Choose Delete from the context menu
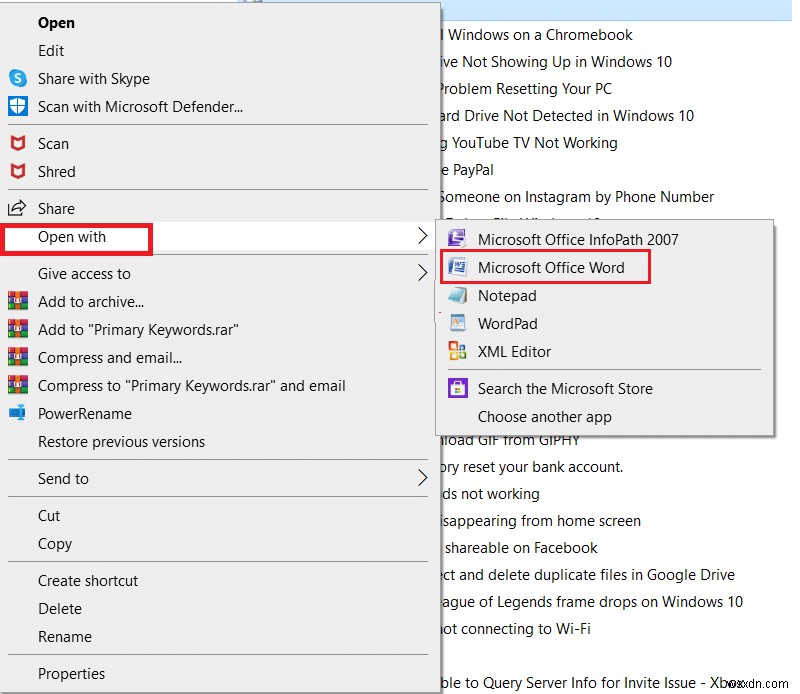 [x=219, y=609]
